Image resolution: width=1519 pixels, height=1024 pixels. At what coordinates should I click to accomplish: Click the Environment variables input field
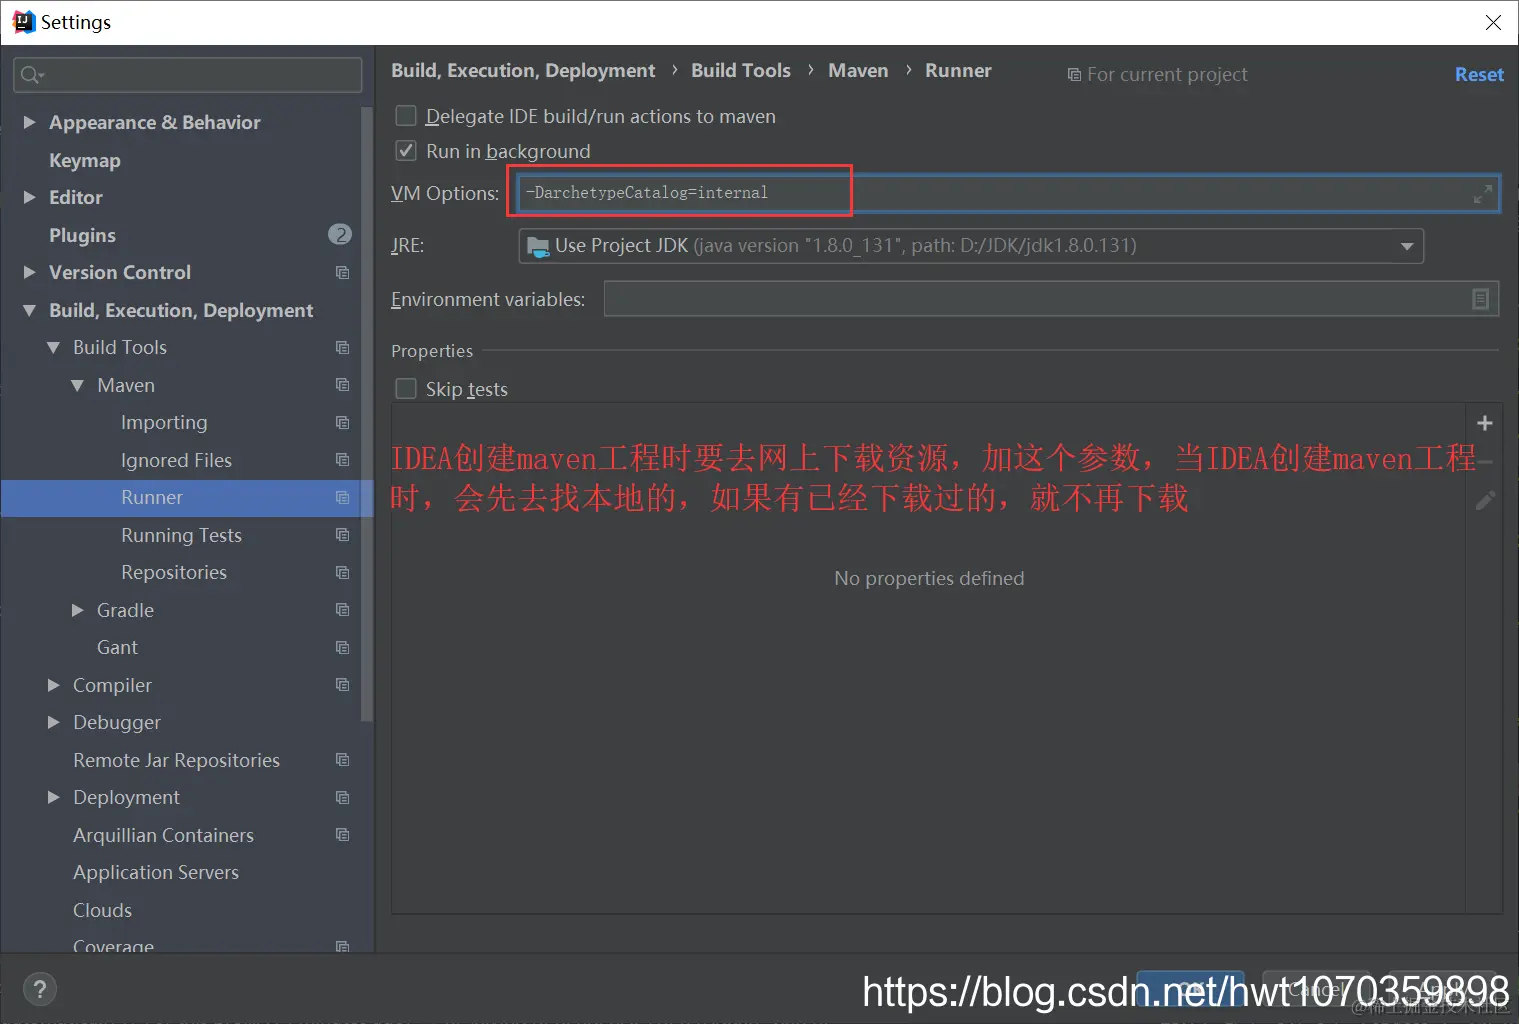(1051, 299)
